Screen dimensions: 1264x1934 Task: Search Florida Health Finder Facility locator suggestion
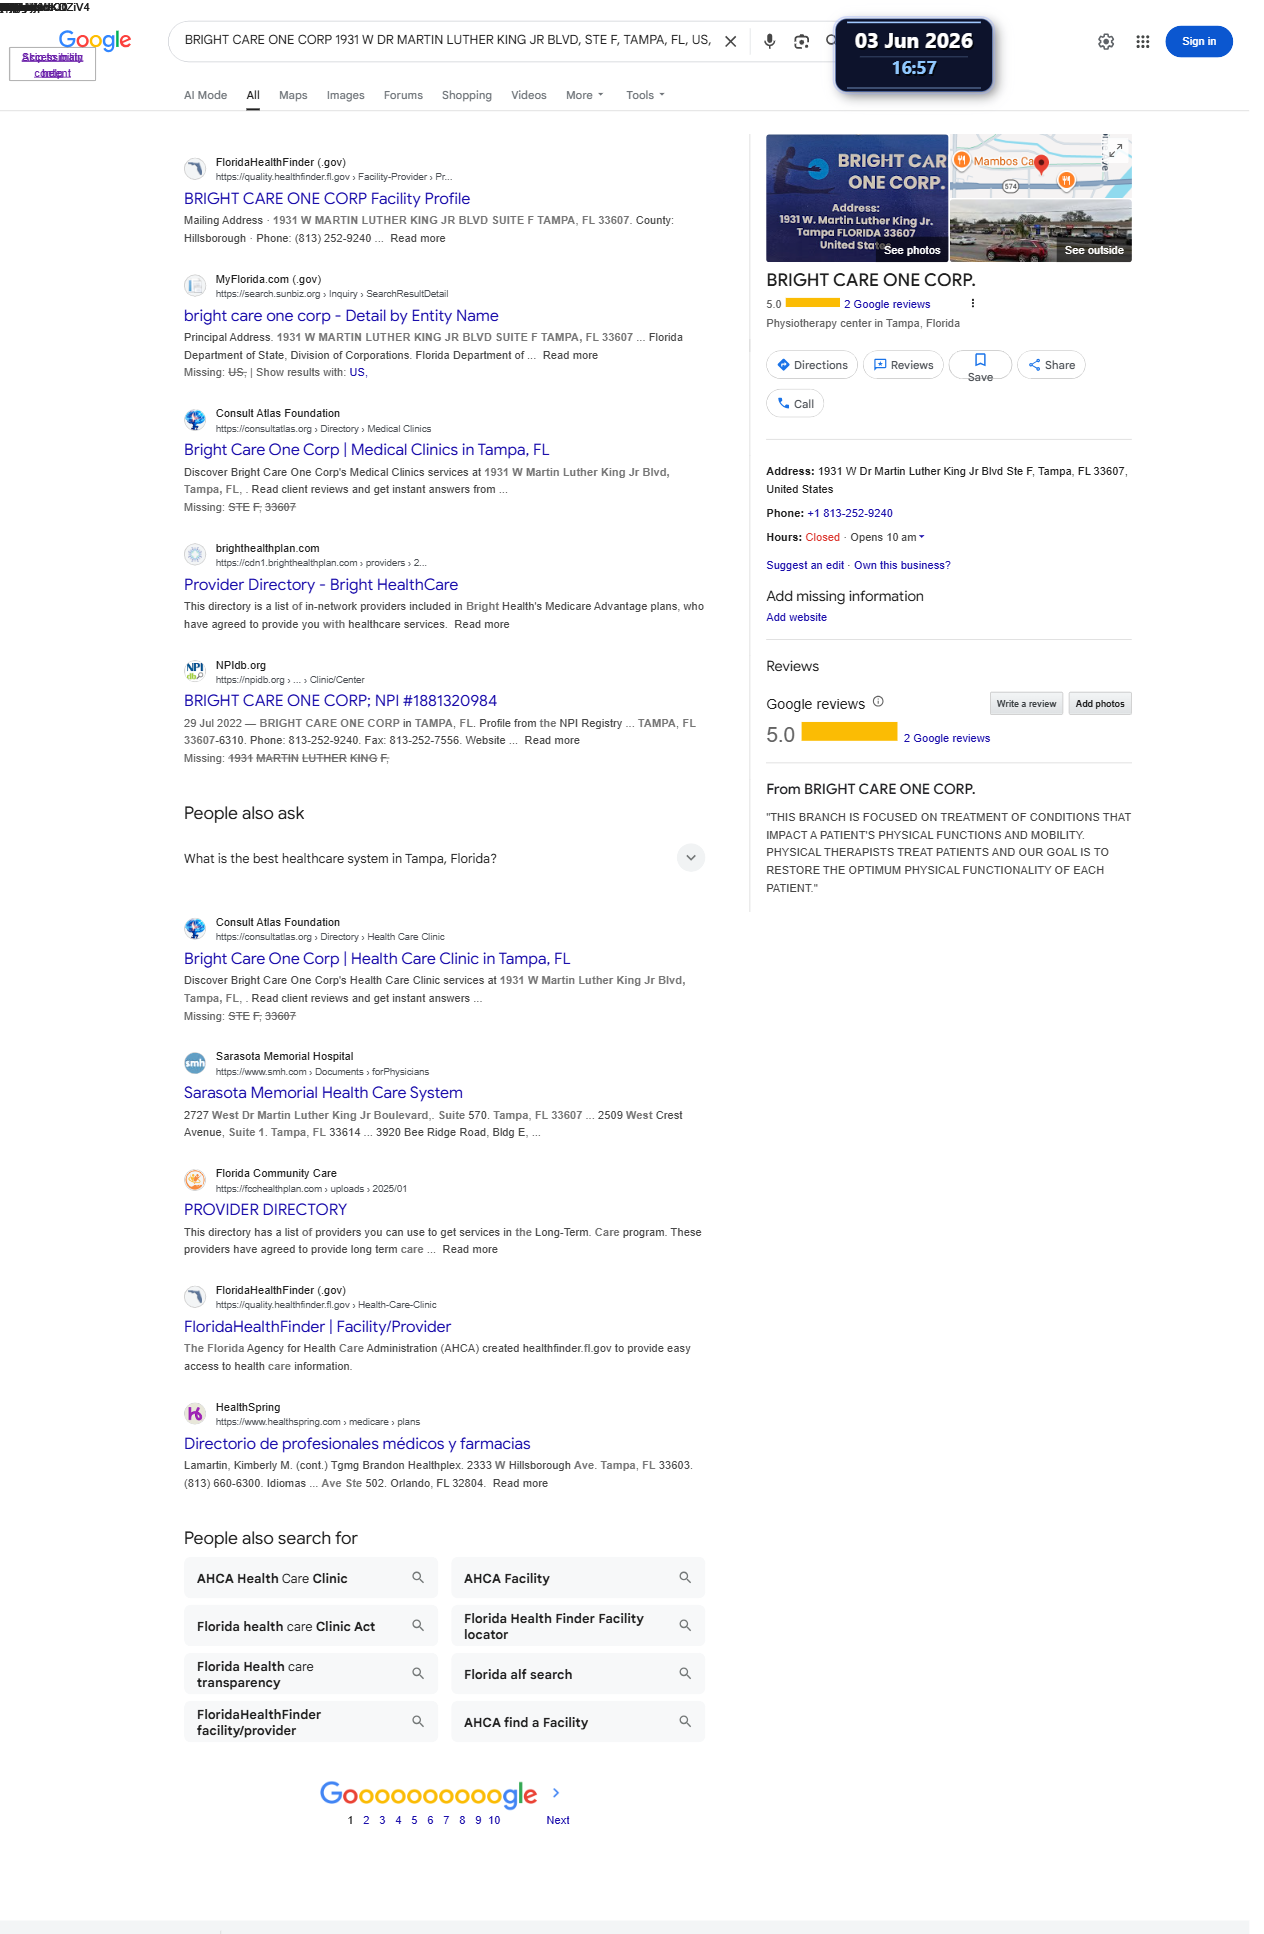578,1626
